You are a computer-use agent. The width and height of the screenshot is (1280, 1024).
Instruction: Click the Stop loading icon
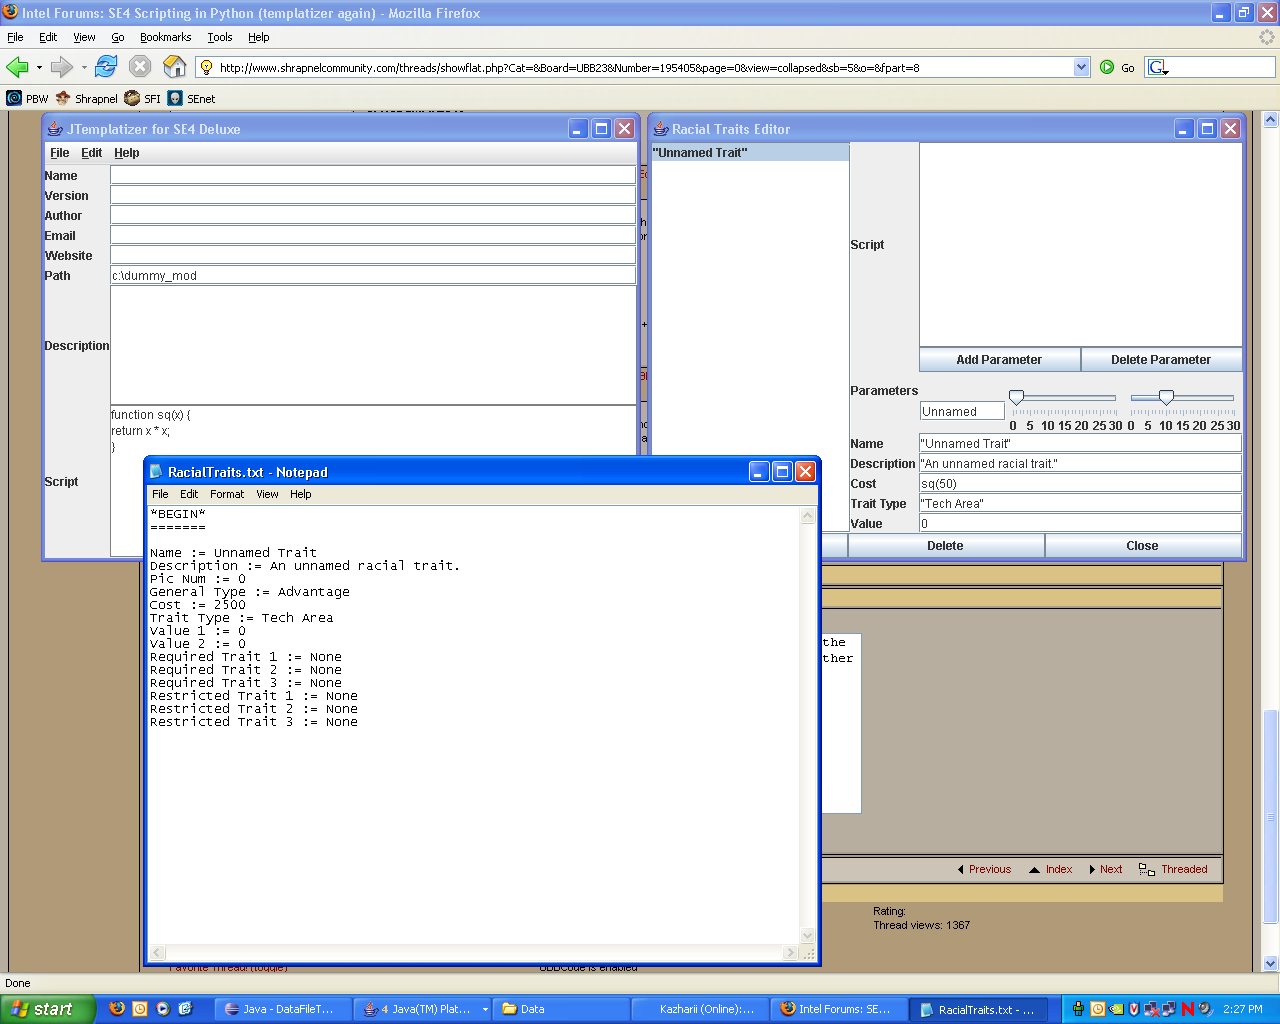coord(140,67)
